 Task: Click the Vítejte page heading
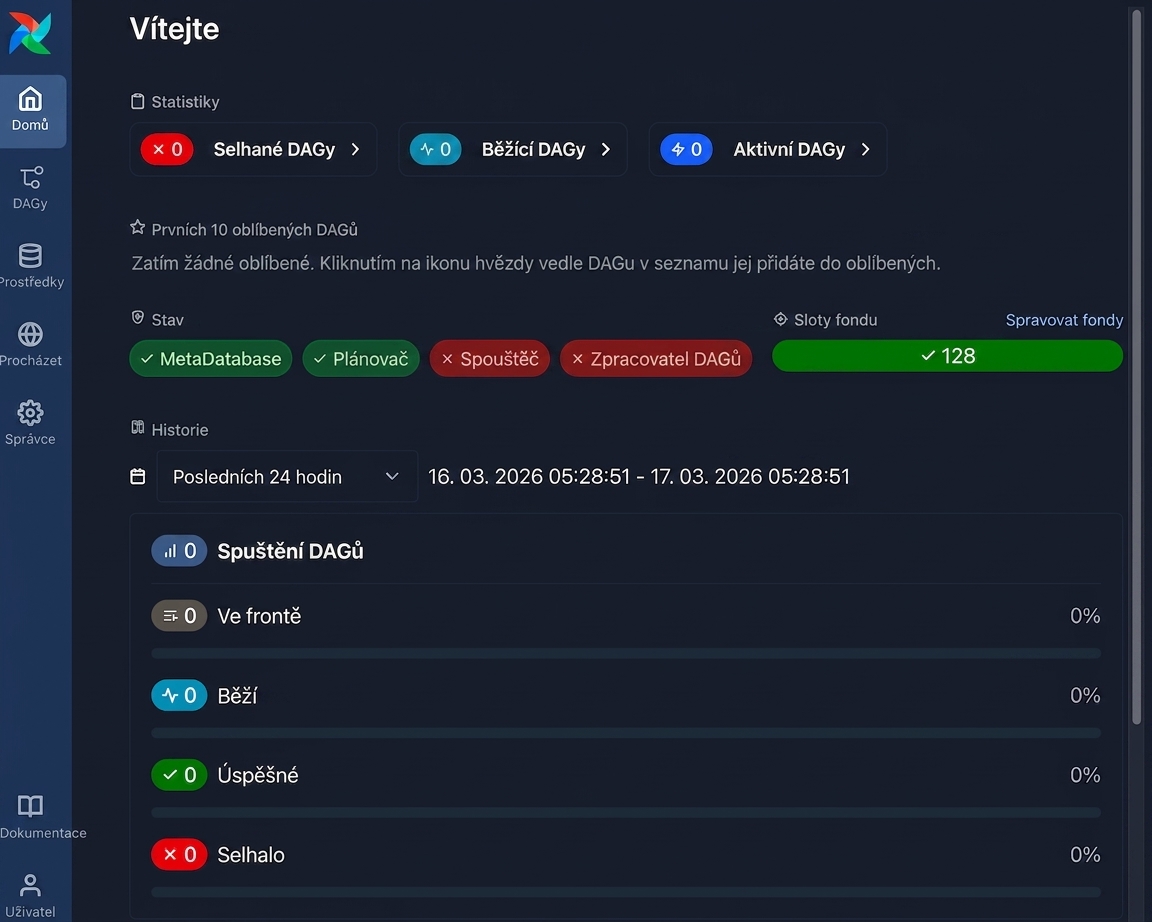pos(175,29)
